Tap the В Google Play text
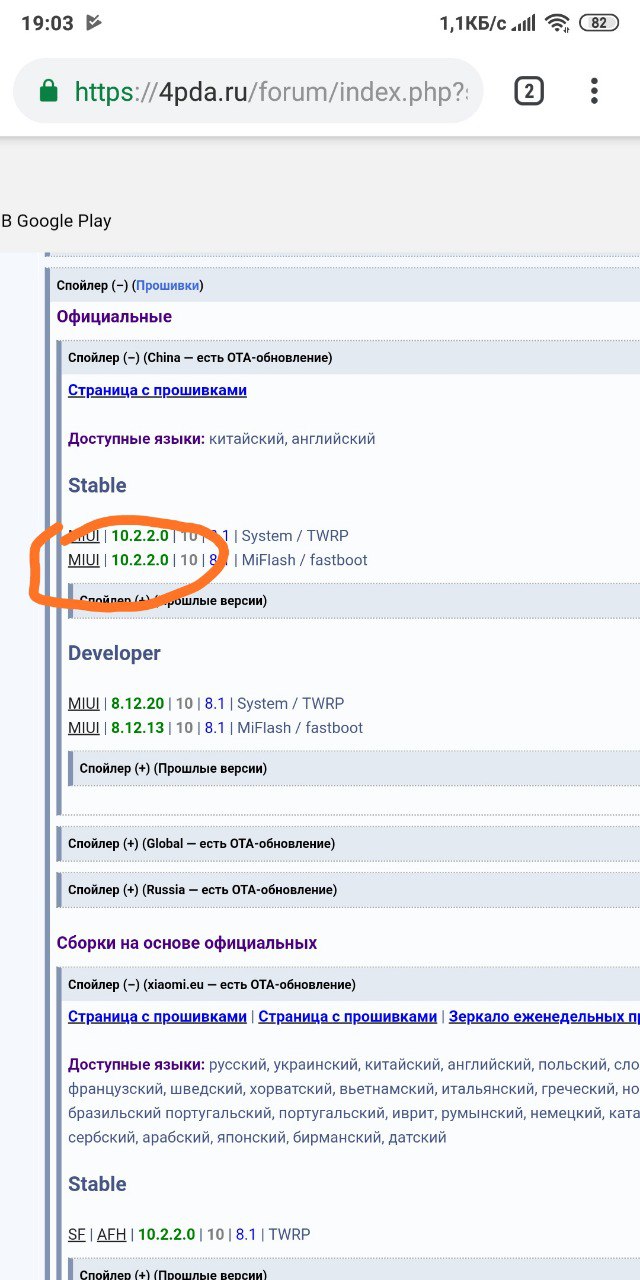The image size is (640, 1280). point(56,221)
